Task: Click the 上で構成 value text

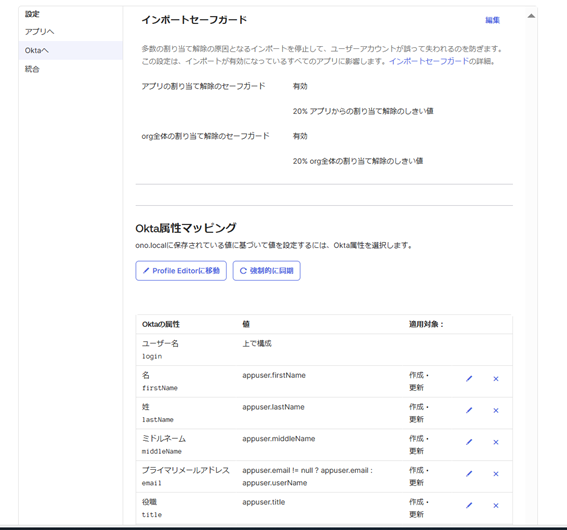Action: [x=257, y=343]
